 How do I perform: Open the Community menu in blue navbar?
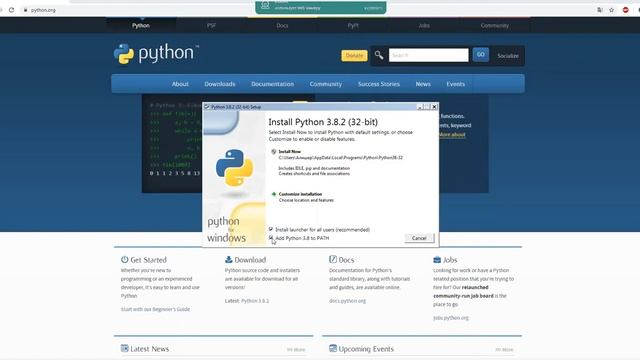click(325, 84)
